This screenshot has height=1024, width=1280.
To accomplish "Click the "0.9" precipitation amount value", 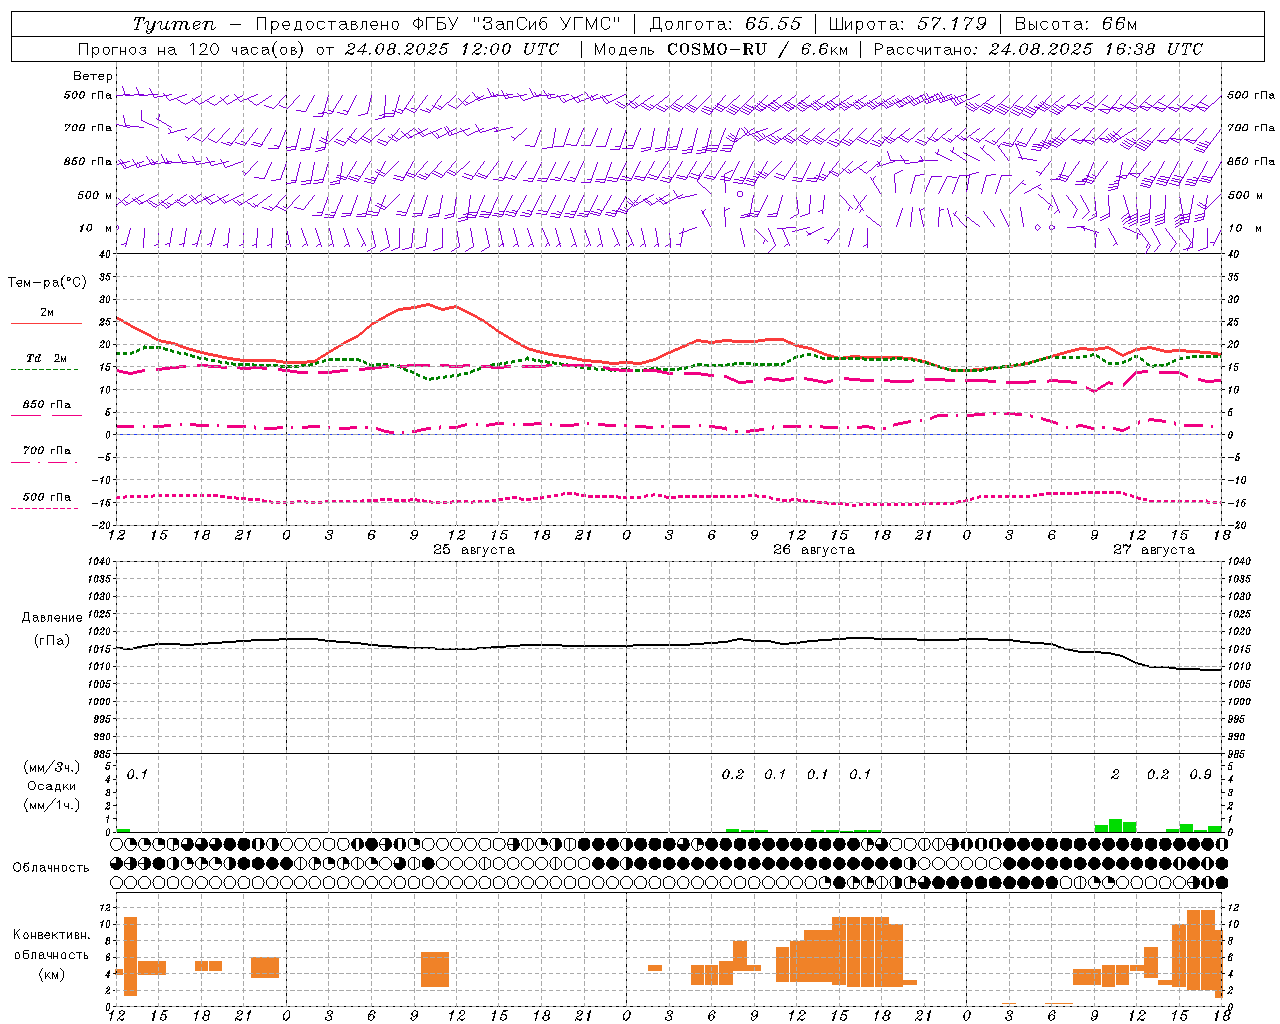I will click(1200, 774).
